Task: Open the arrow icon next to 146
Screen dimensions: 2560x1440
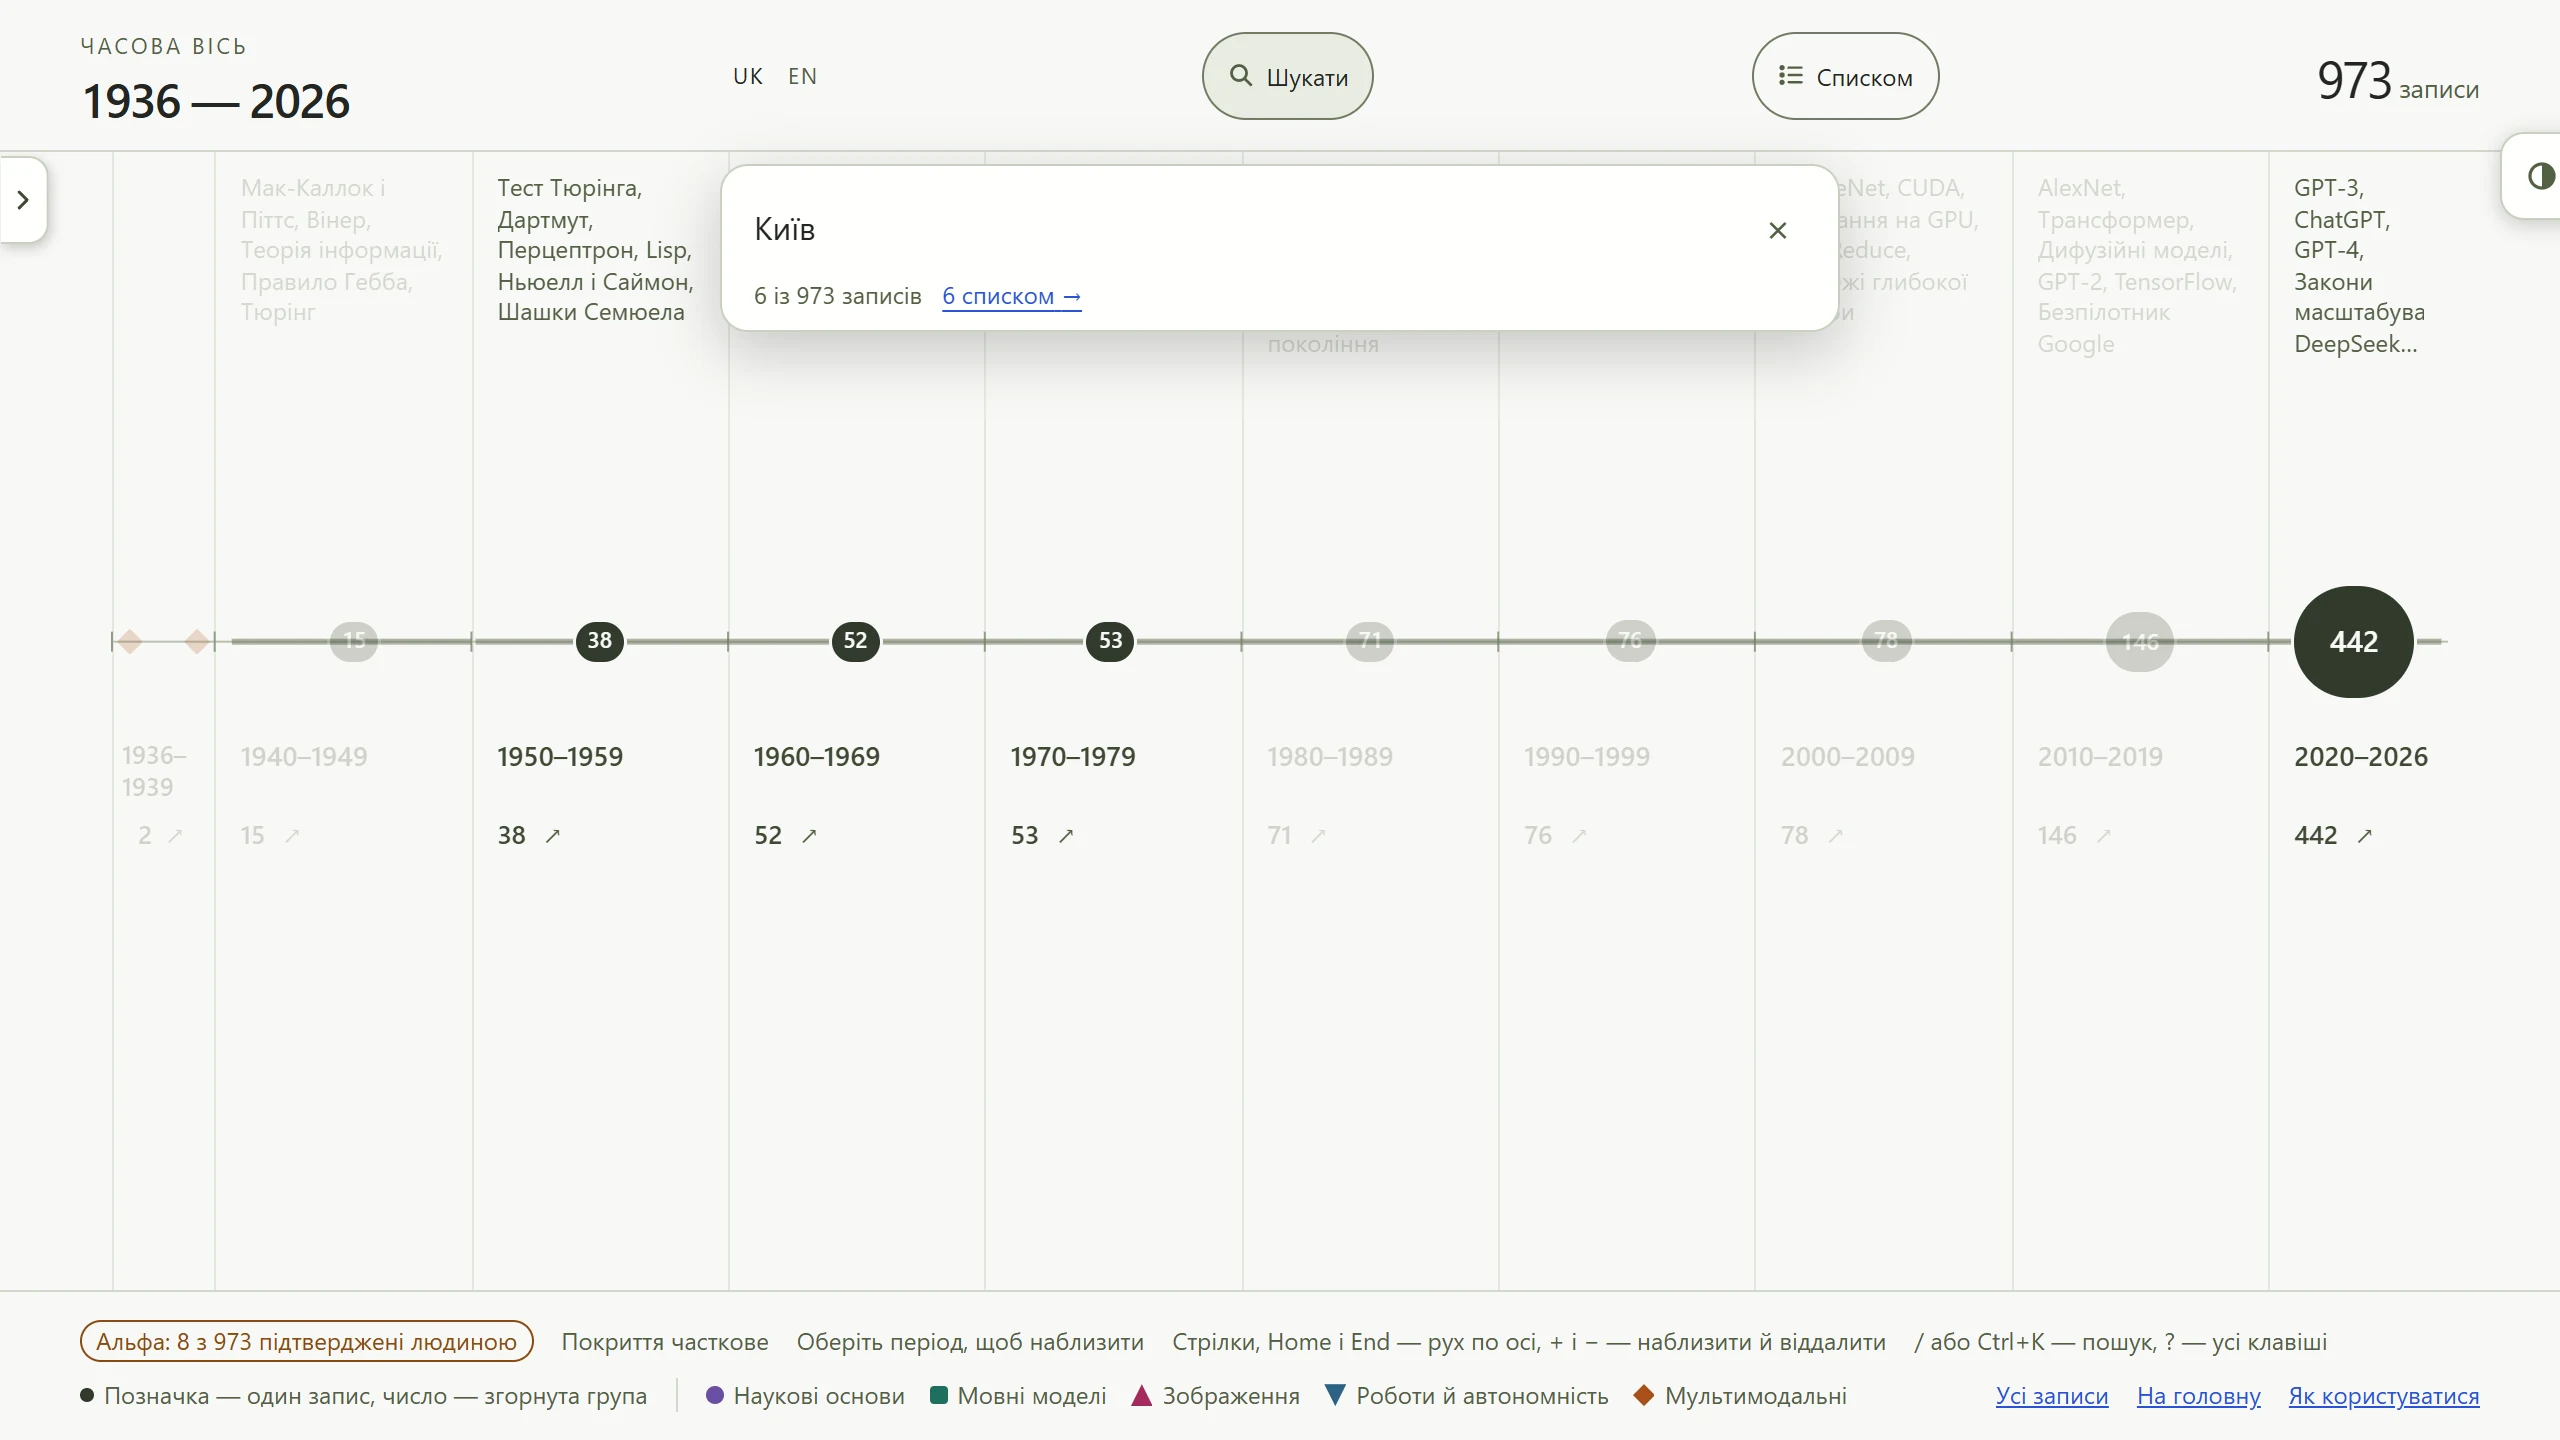Action: tap(2103, 836)
